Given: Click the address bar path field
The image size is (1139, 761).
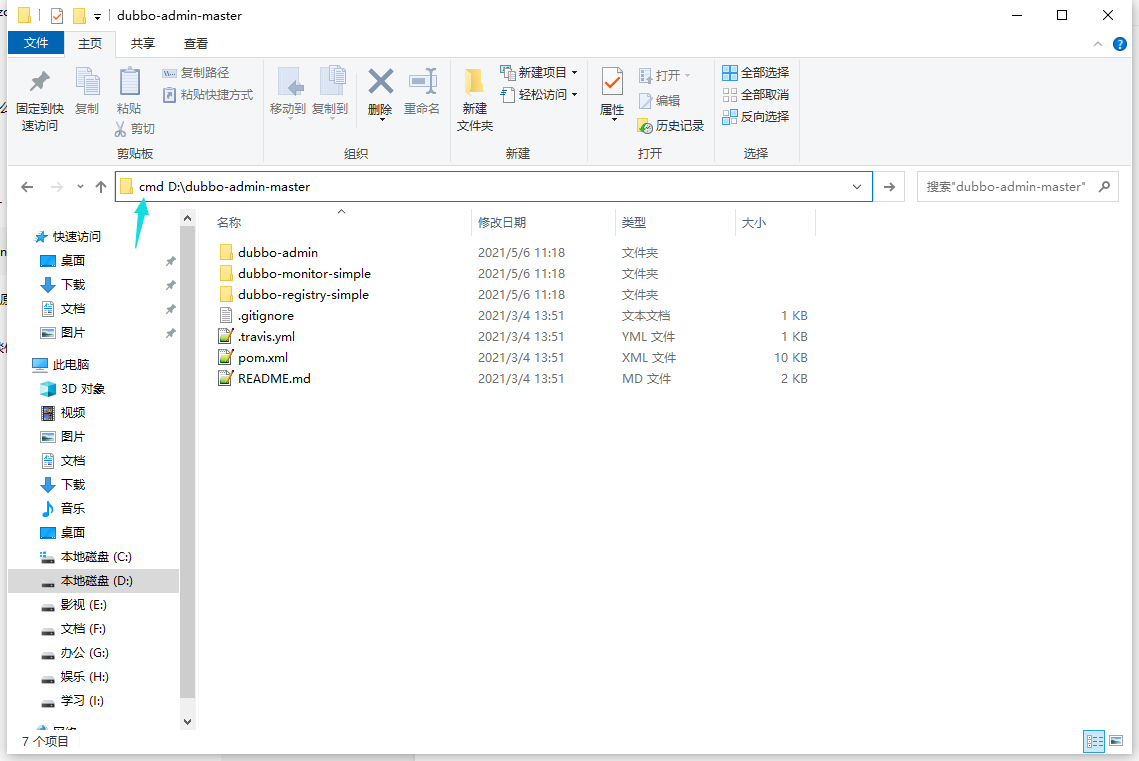Looking at the screenshot, I should pos(494,187).
